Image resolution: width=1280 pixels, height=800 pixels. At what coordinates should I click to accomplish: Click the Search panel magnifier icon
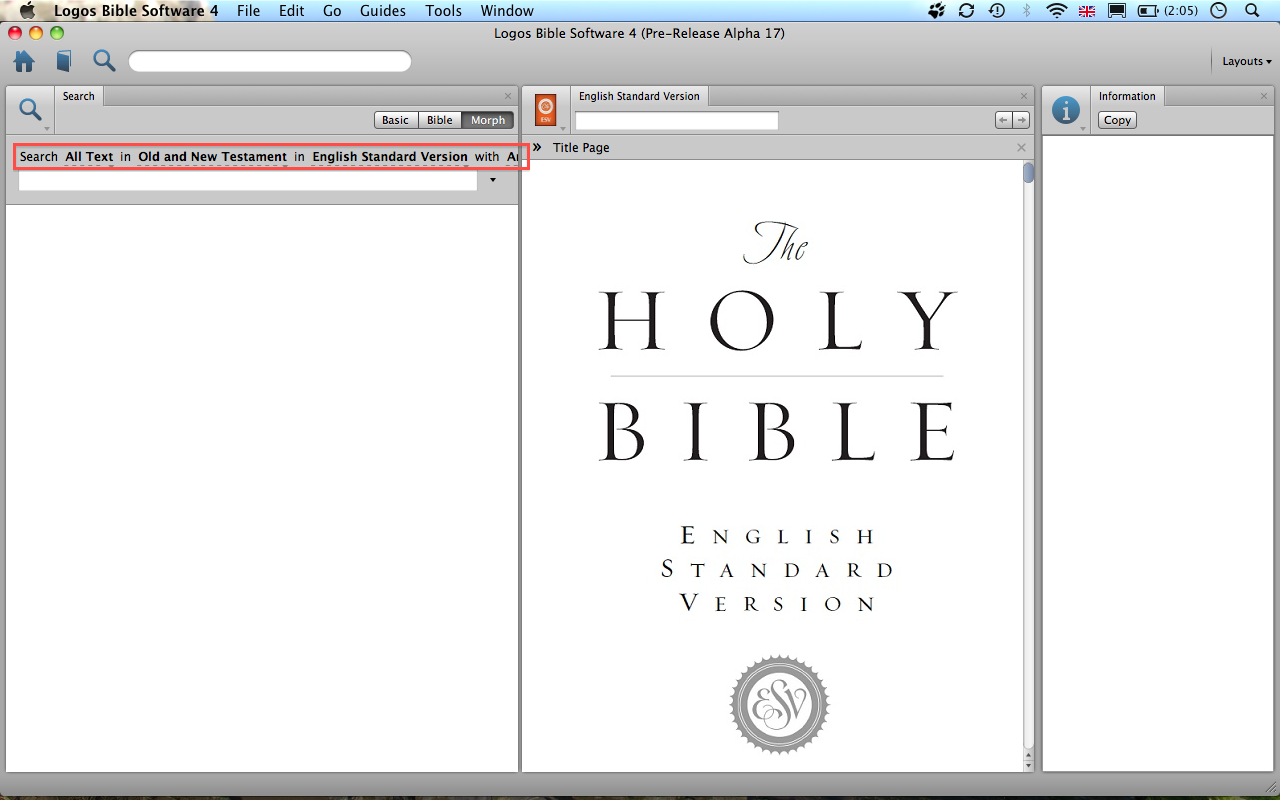pos(31,109)
